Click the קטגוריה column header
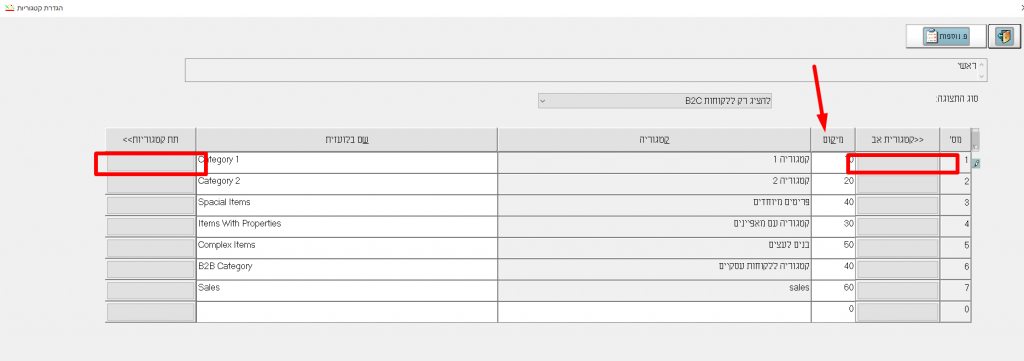 click(654, 139)
